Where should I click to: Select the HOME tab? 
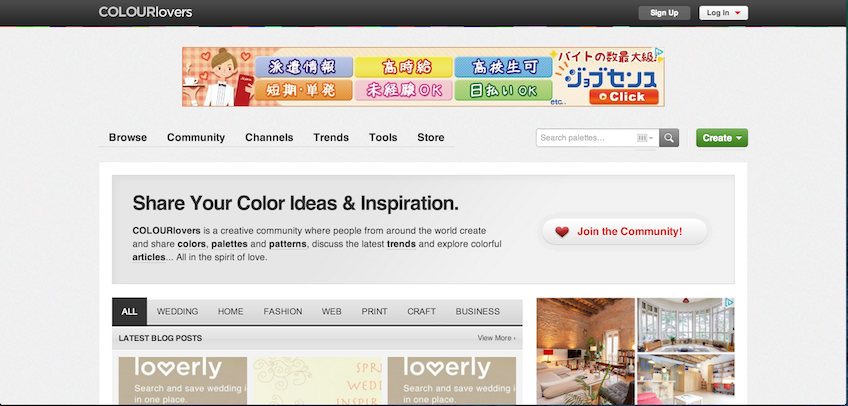(230, 311)
